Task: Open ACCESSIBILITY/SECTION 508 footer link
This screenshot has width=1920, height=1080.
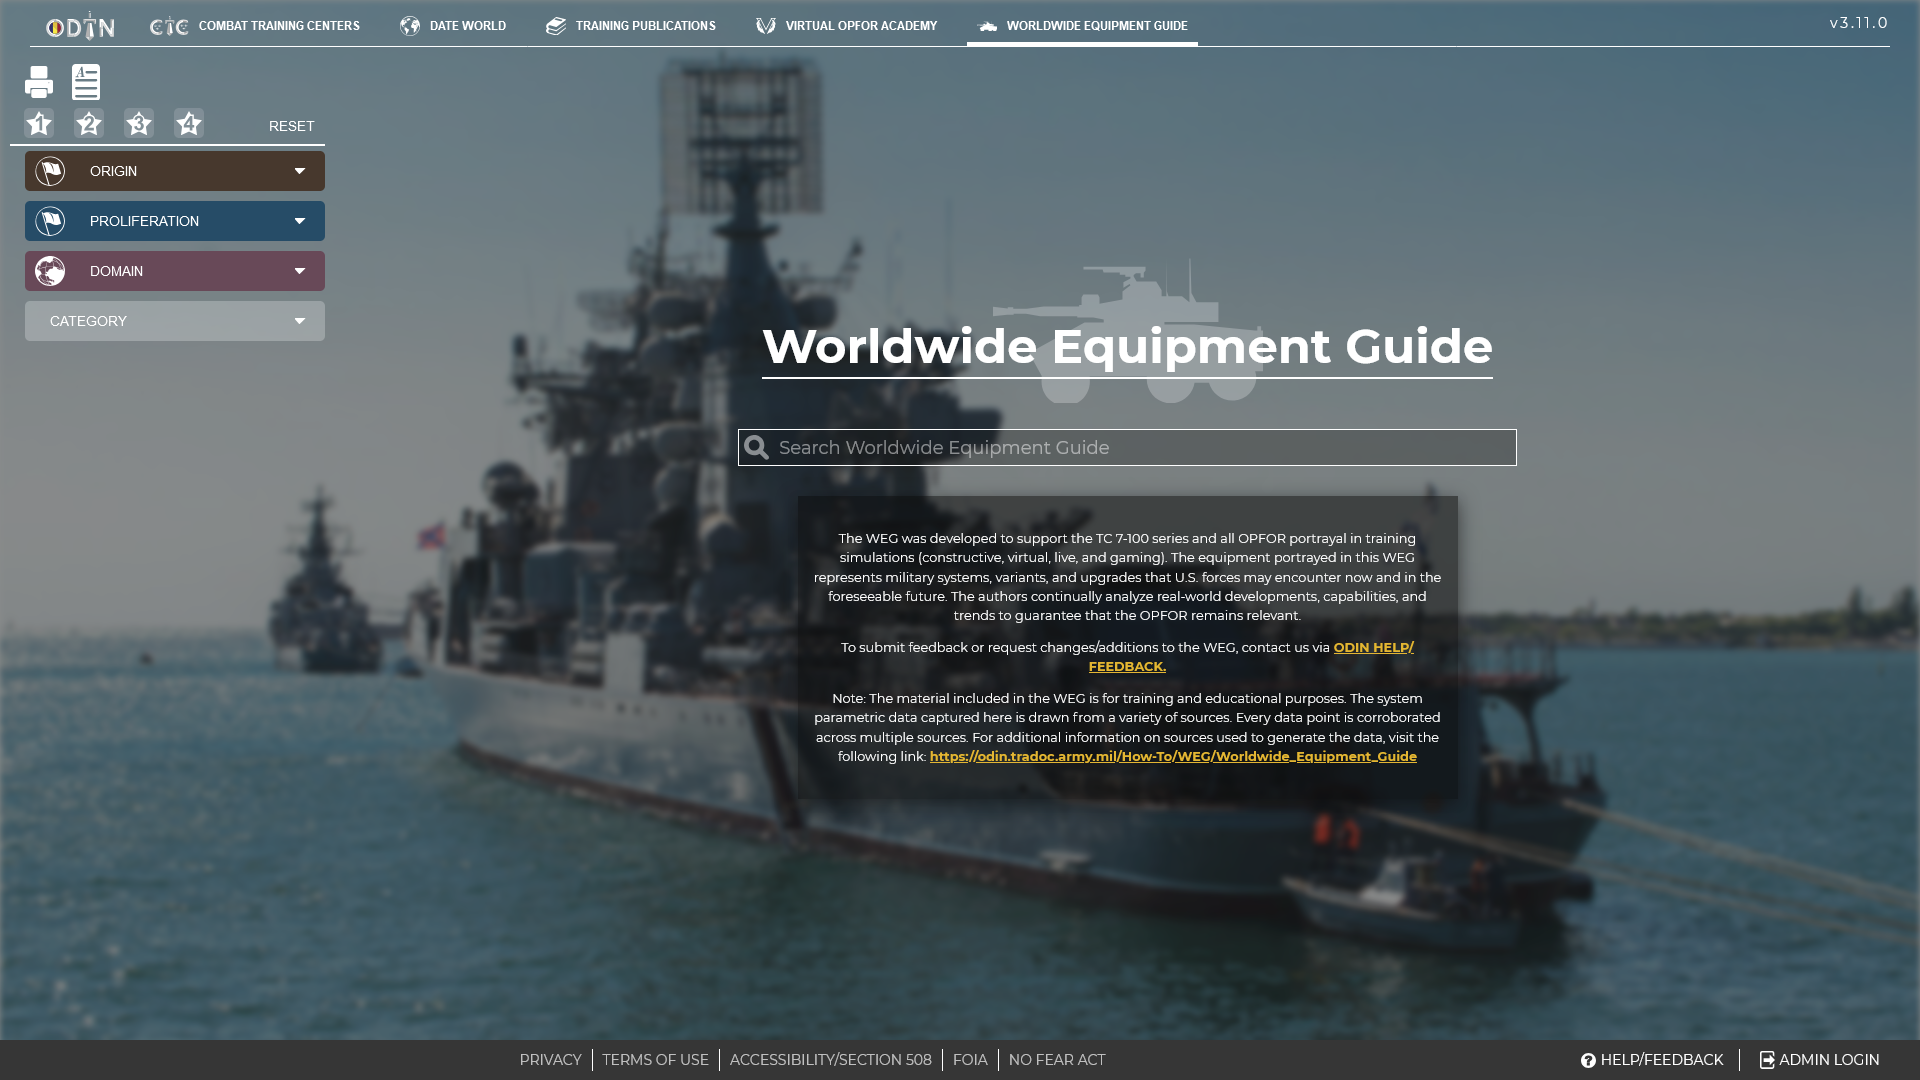Action: pyautogui.click(x=831, y=1060)
